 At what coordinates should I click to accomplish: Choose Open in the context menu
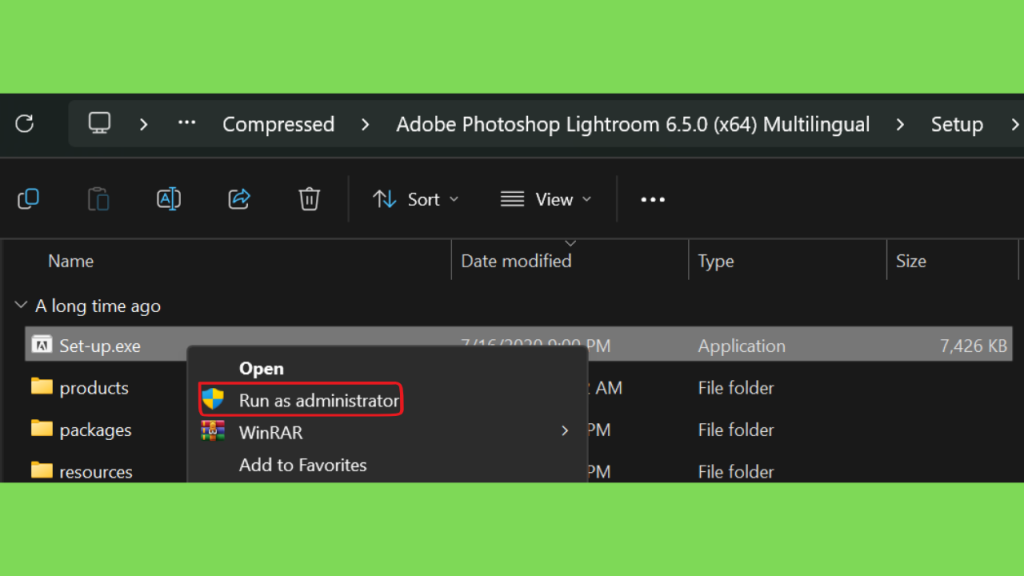261,368
